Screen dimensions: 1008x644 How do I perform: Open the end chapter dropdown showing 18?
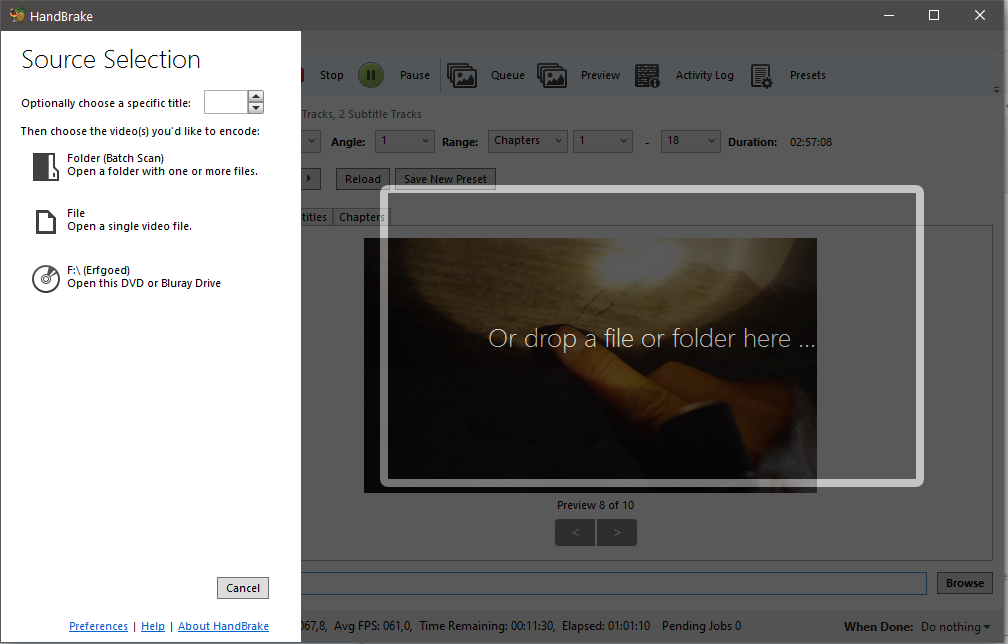690,141
